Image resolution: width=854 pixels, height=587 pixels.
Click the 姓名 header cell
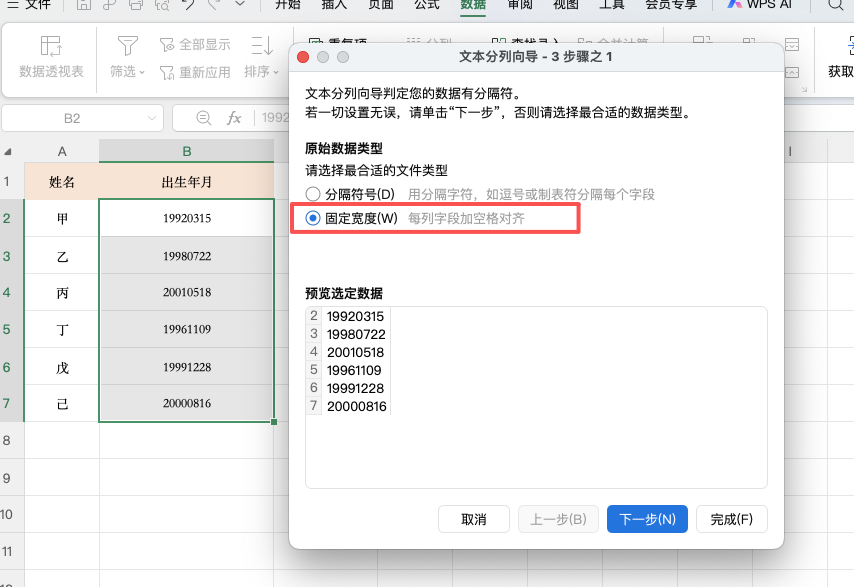click(62, 181)
